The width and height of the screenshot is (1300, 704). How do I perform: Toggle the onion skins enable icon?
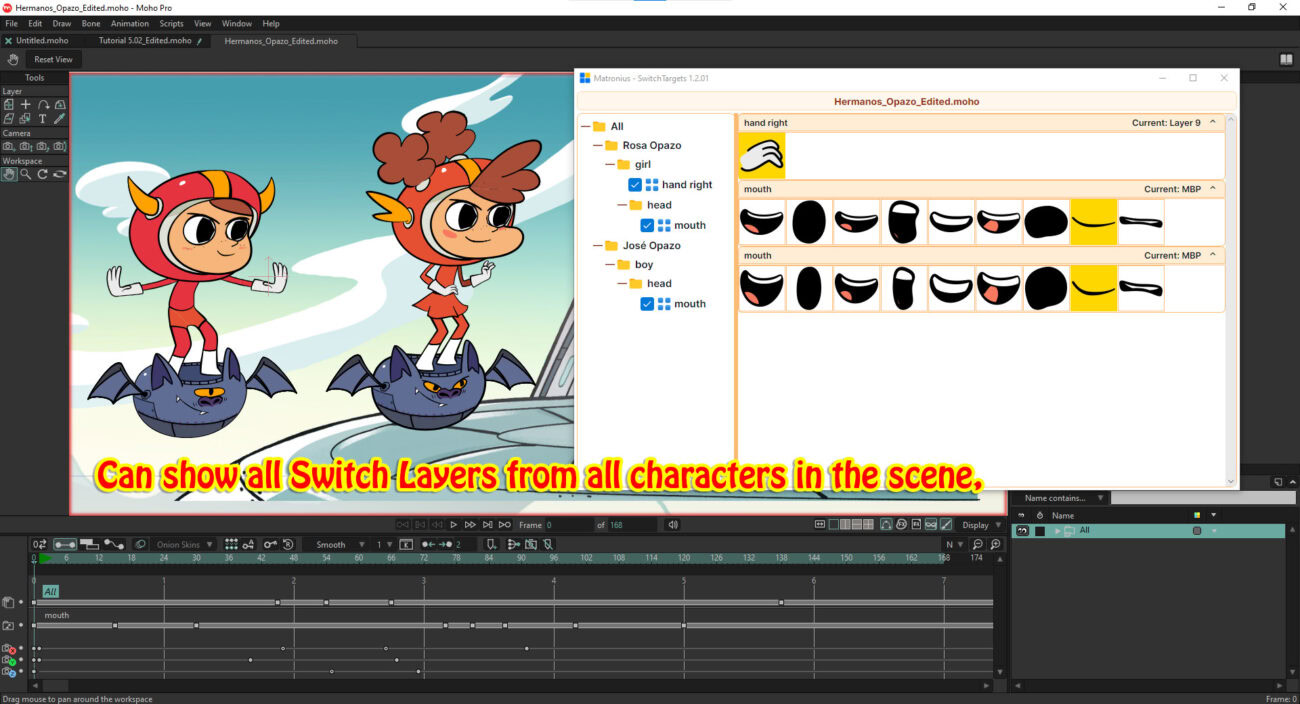pos(140,544)
